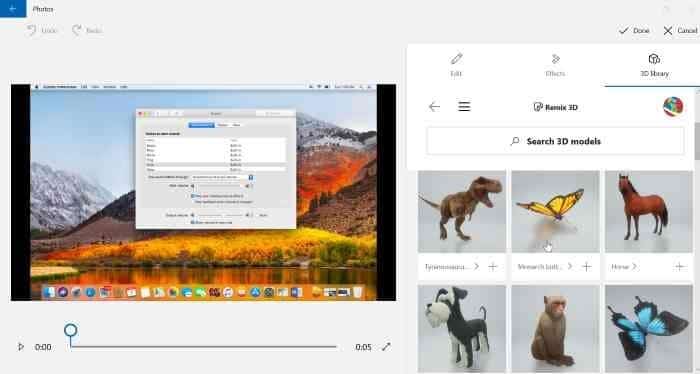Click the Remix 3D logo title
700x374 pixels.
pyautogui.click(x=555, y=107)
